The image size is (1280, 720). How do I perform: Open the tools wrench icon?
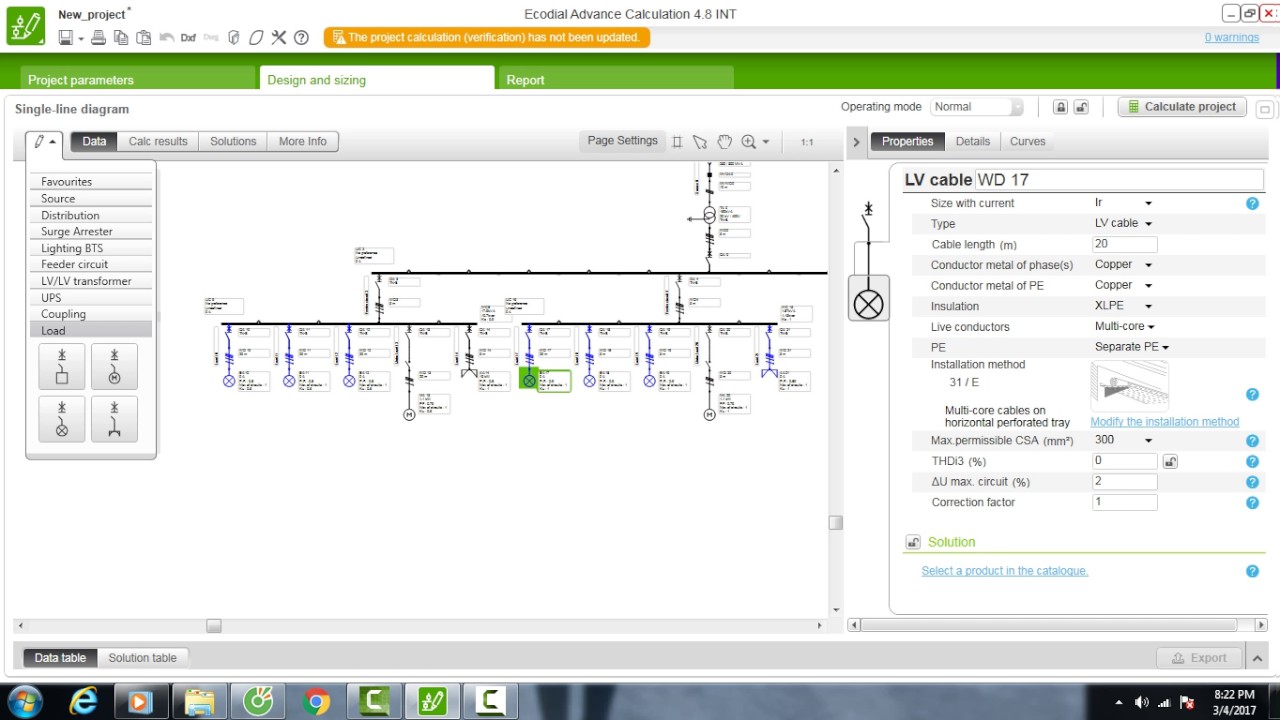pos(279,38)
